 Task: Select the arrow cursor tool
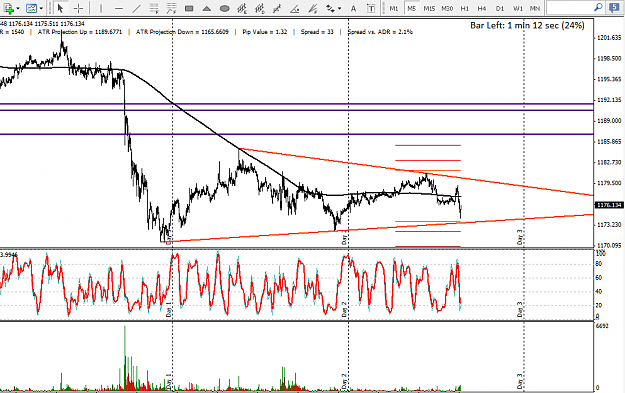click(x=61, y=8)
